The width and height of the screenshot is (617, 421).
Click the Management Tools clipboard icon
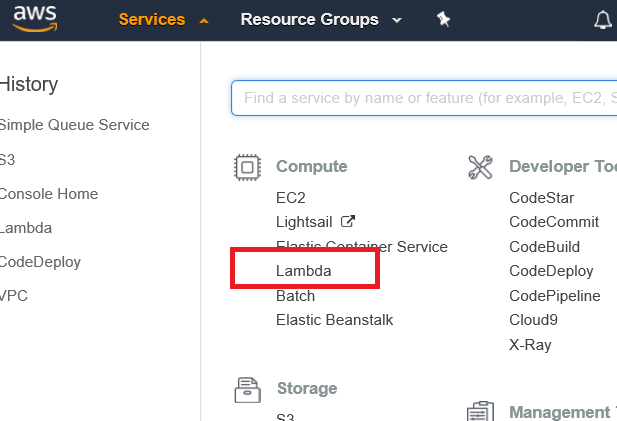[x=480, y=412]
